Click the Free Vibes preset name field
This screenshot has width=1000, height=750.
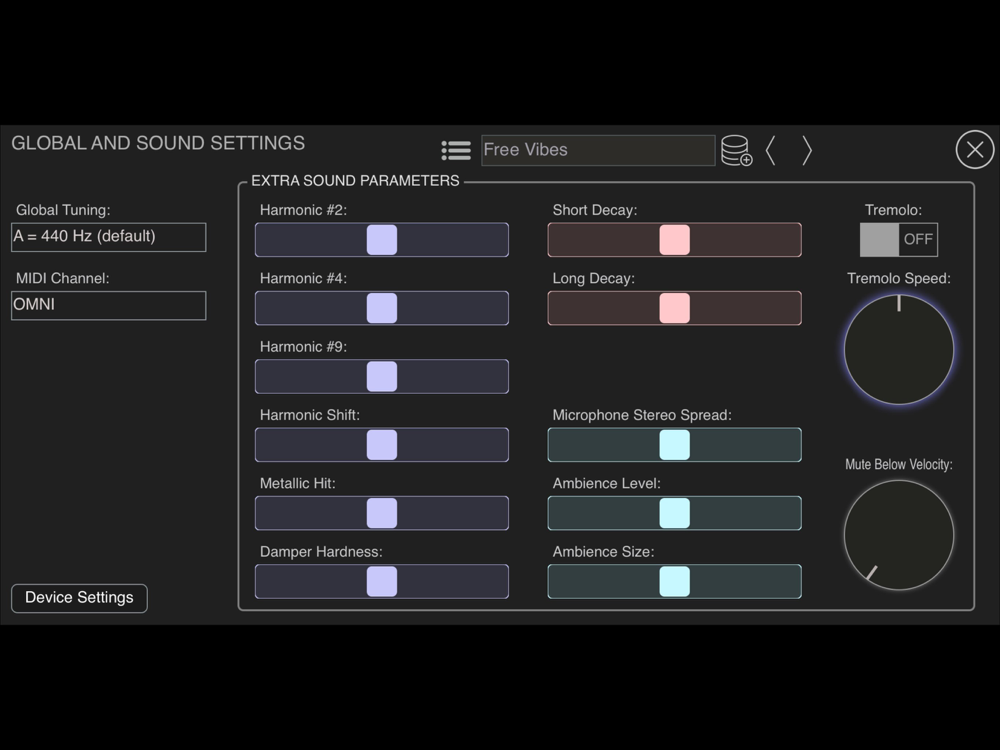[x=598, y=151]
